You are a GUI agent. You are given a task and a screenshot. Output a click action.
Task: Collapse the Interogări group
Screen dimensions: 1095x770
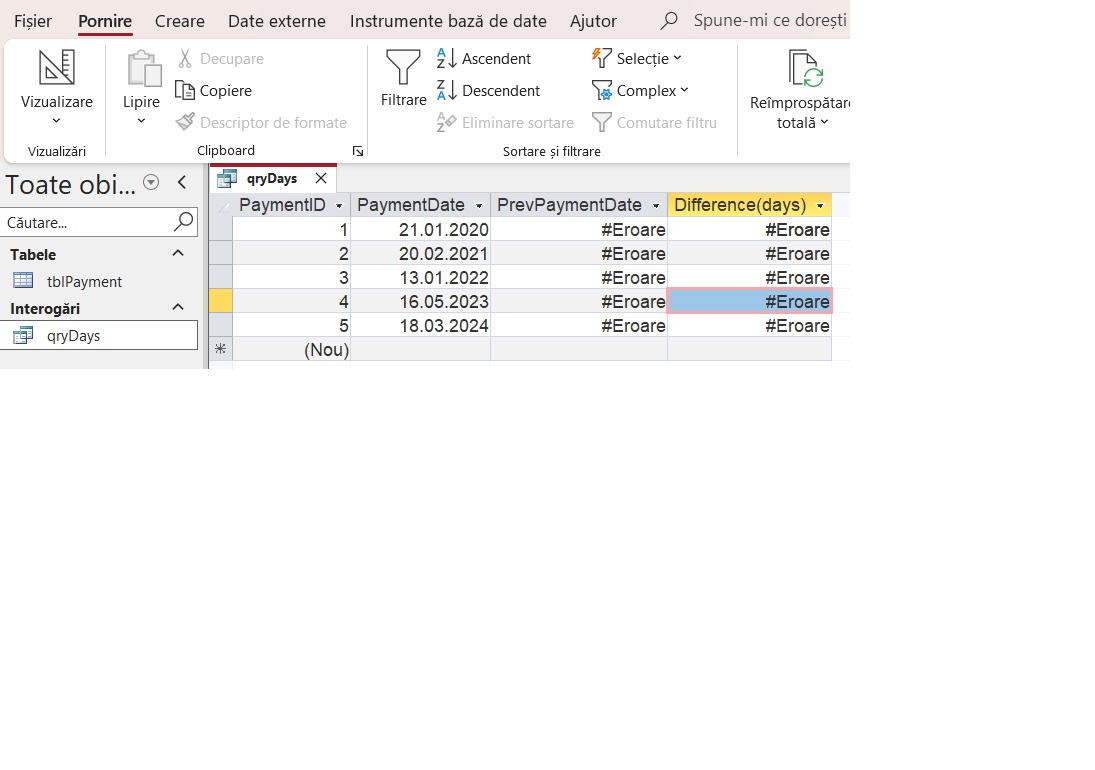[178, 308]
